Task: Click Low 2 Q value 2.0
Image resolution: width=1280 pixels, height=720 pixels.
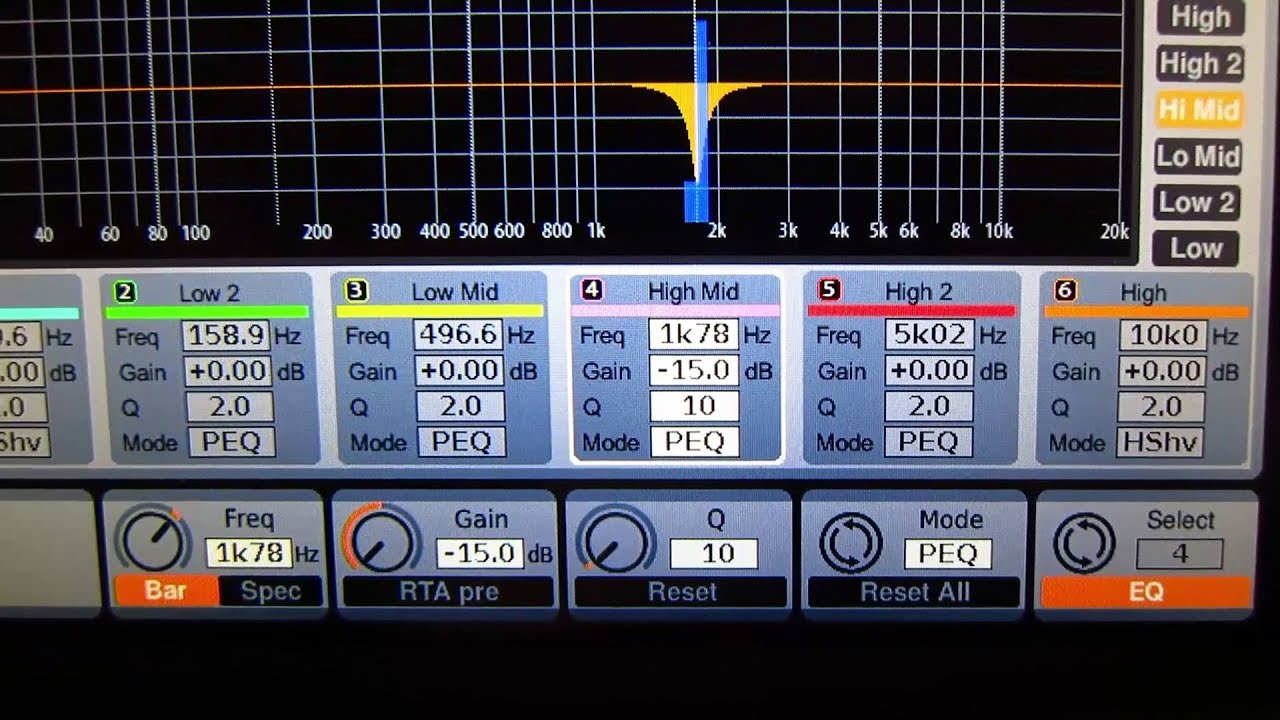Action: pos(230,407)
